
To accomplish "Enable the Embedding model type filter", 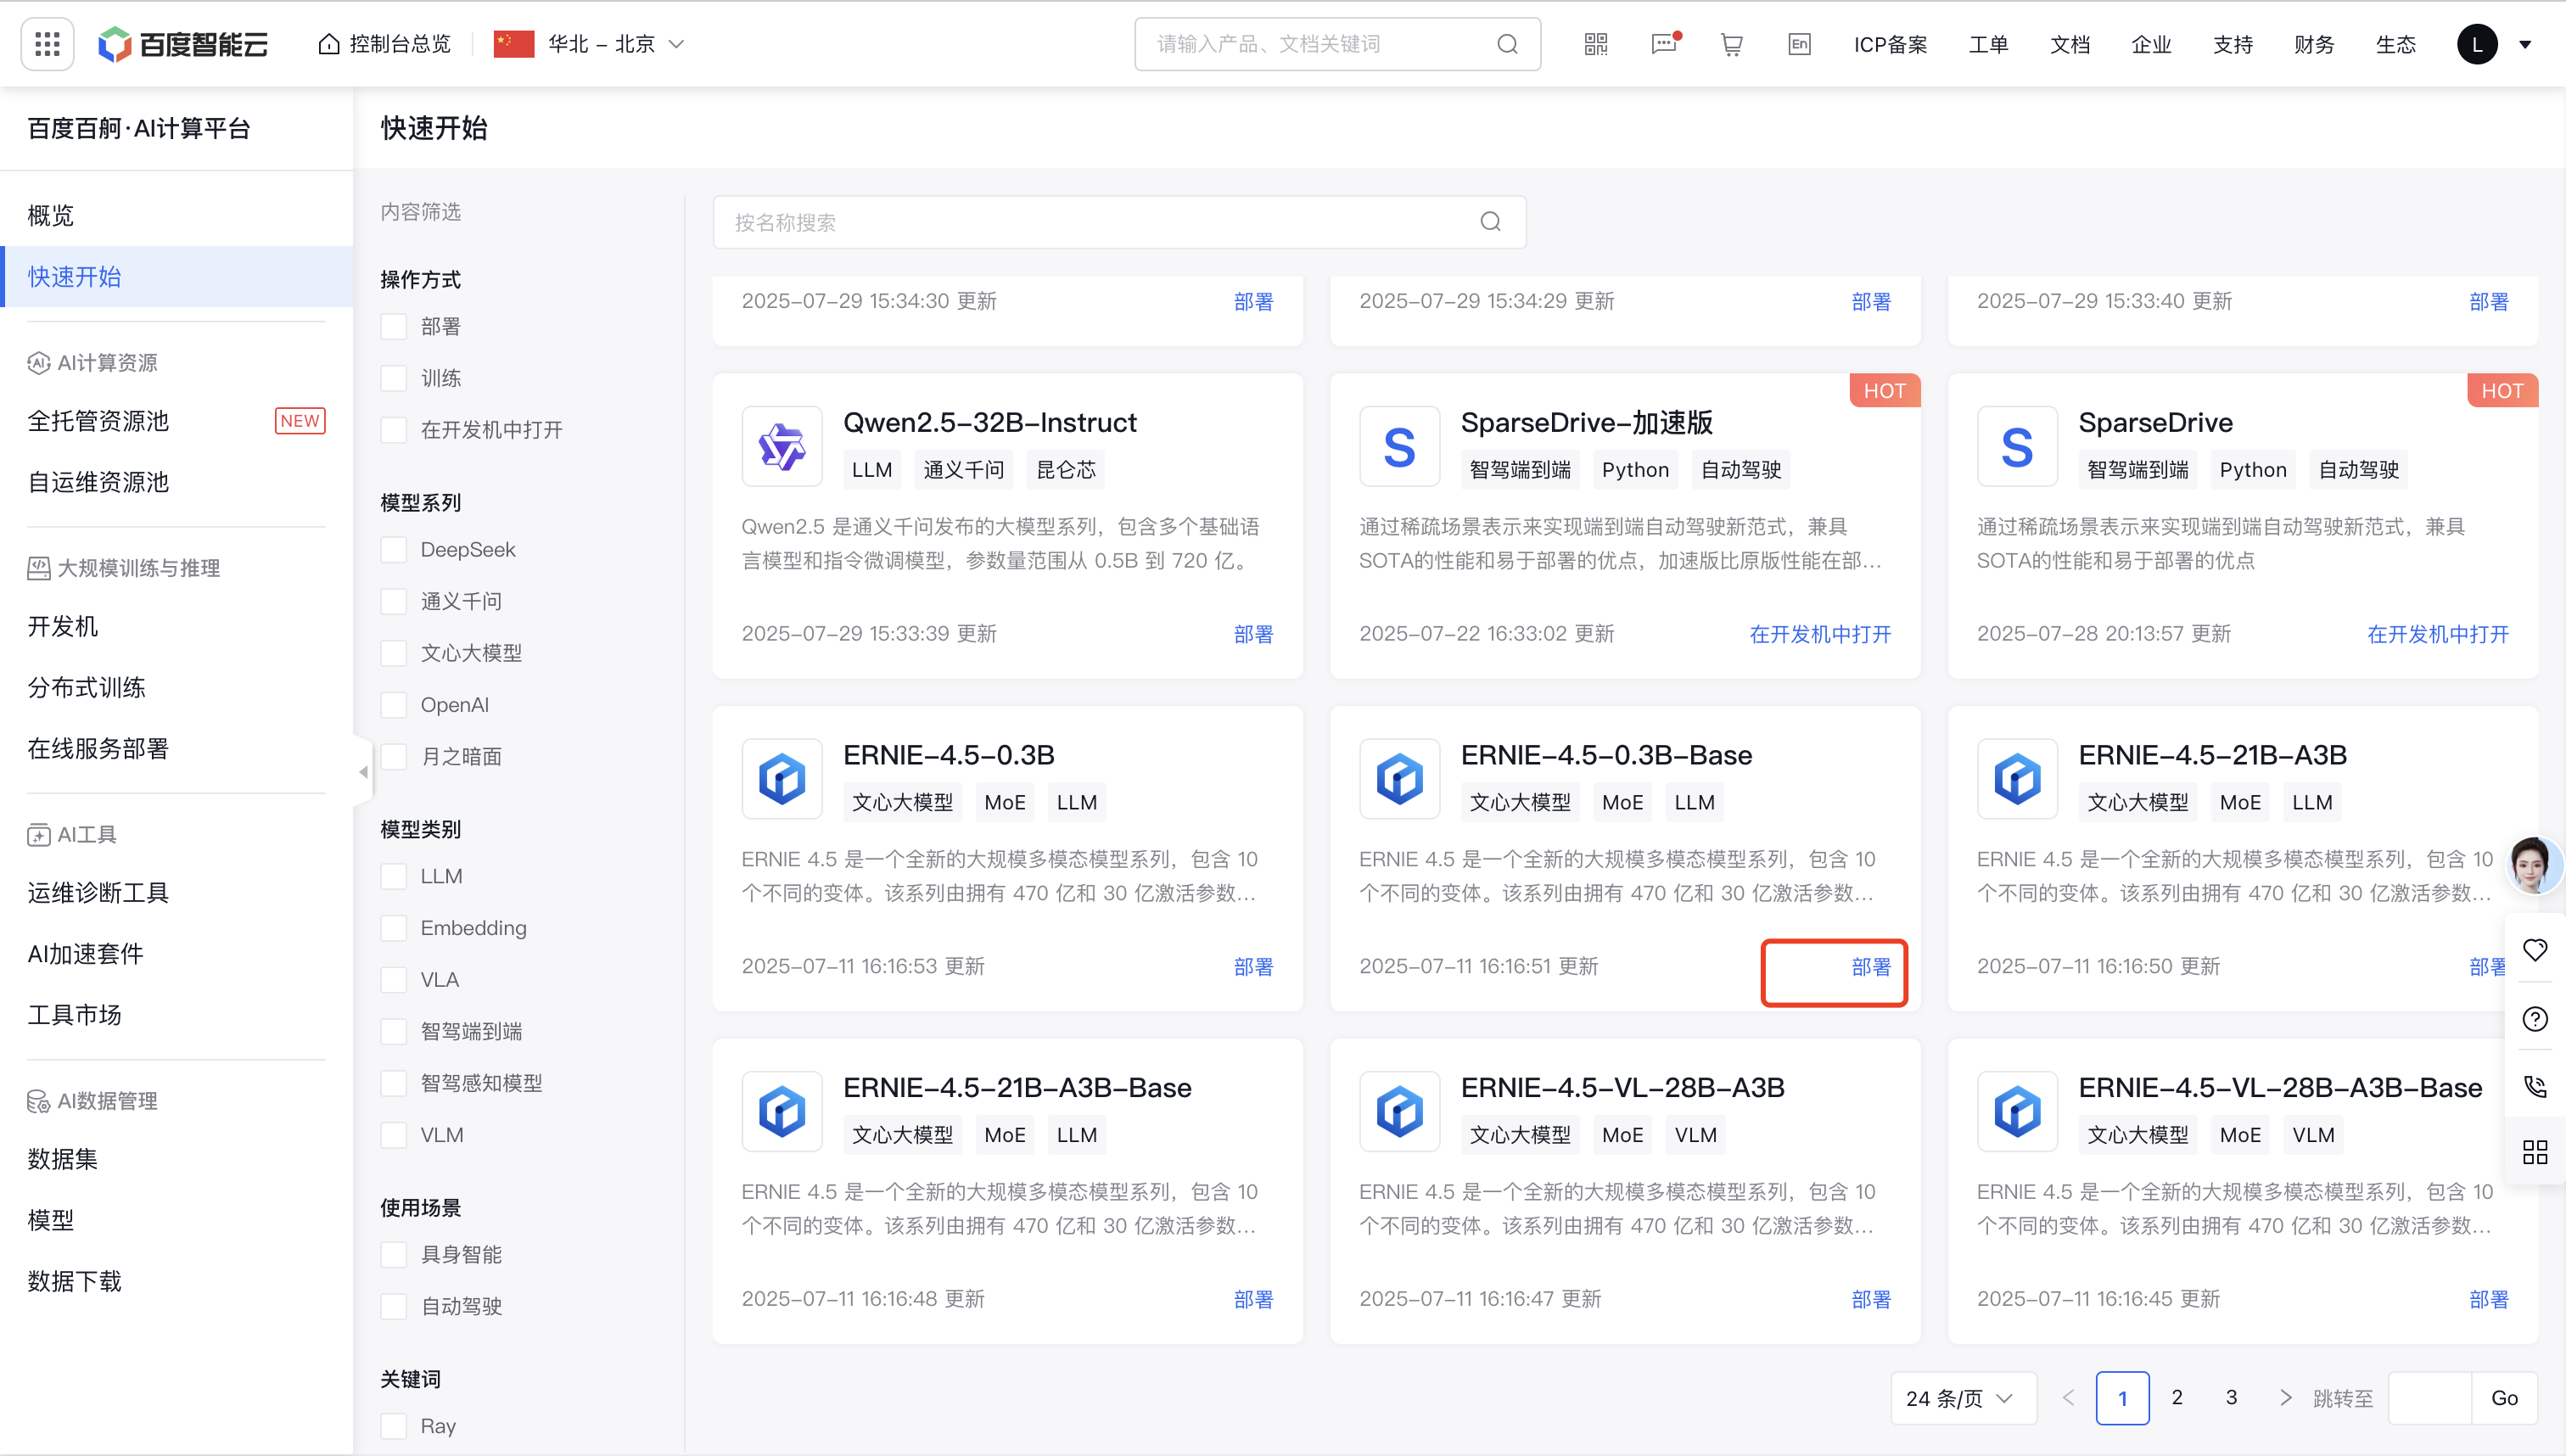I will coord(394,928).
